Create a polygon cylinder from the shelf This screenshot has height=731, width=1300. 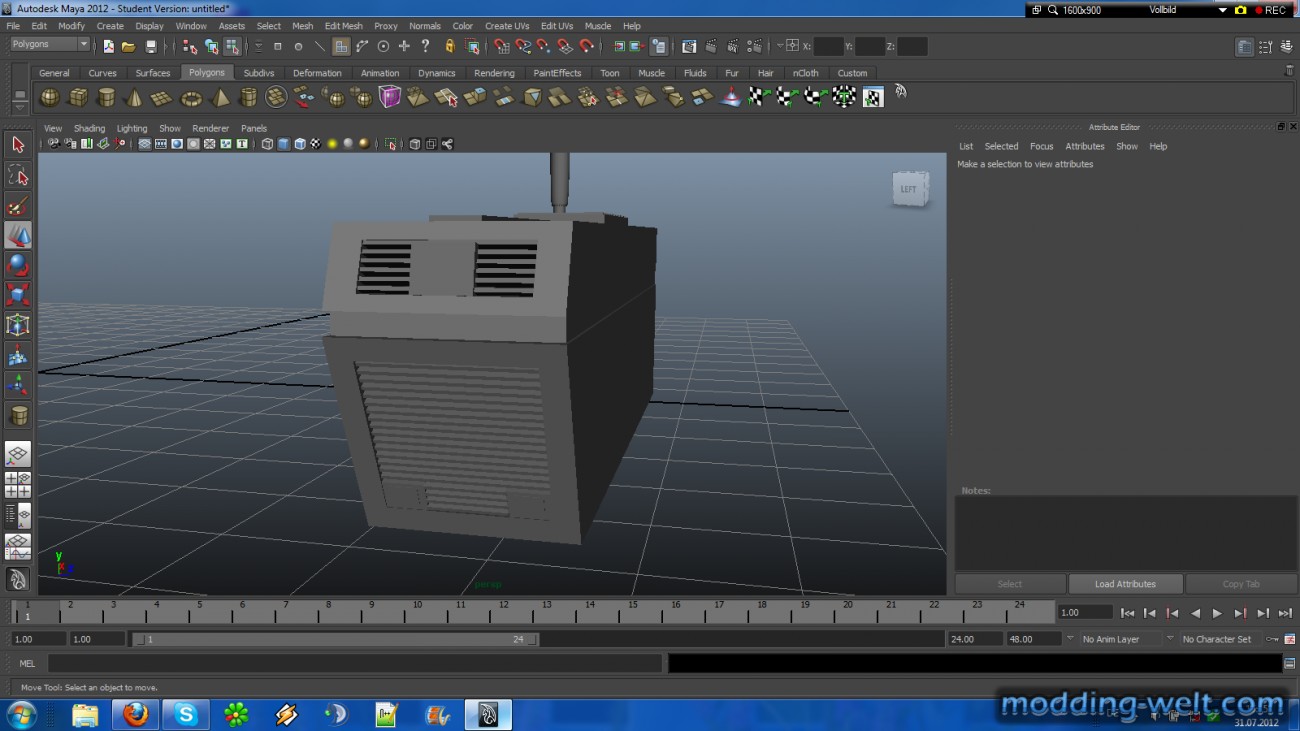[x=106, y=97]
